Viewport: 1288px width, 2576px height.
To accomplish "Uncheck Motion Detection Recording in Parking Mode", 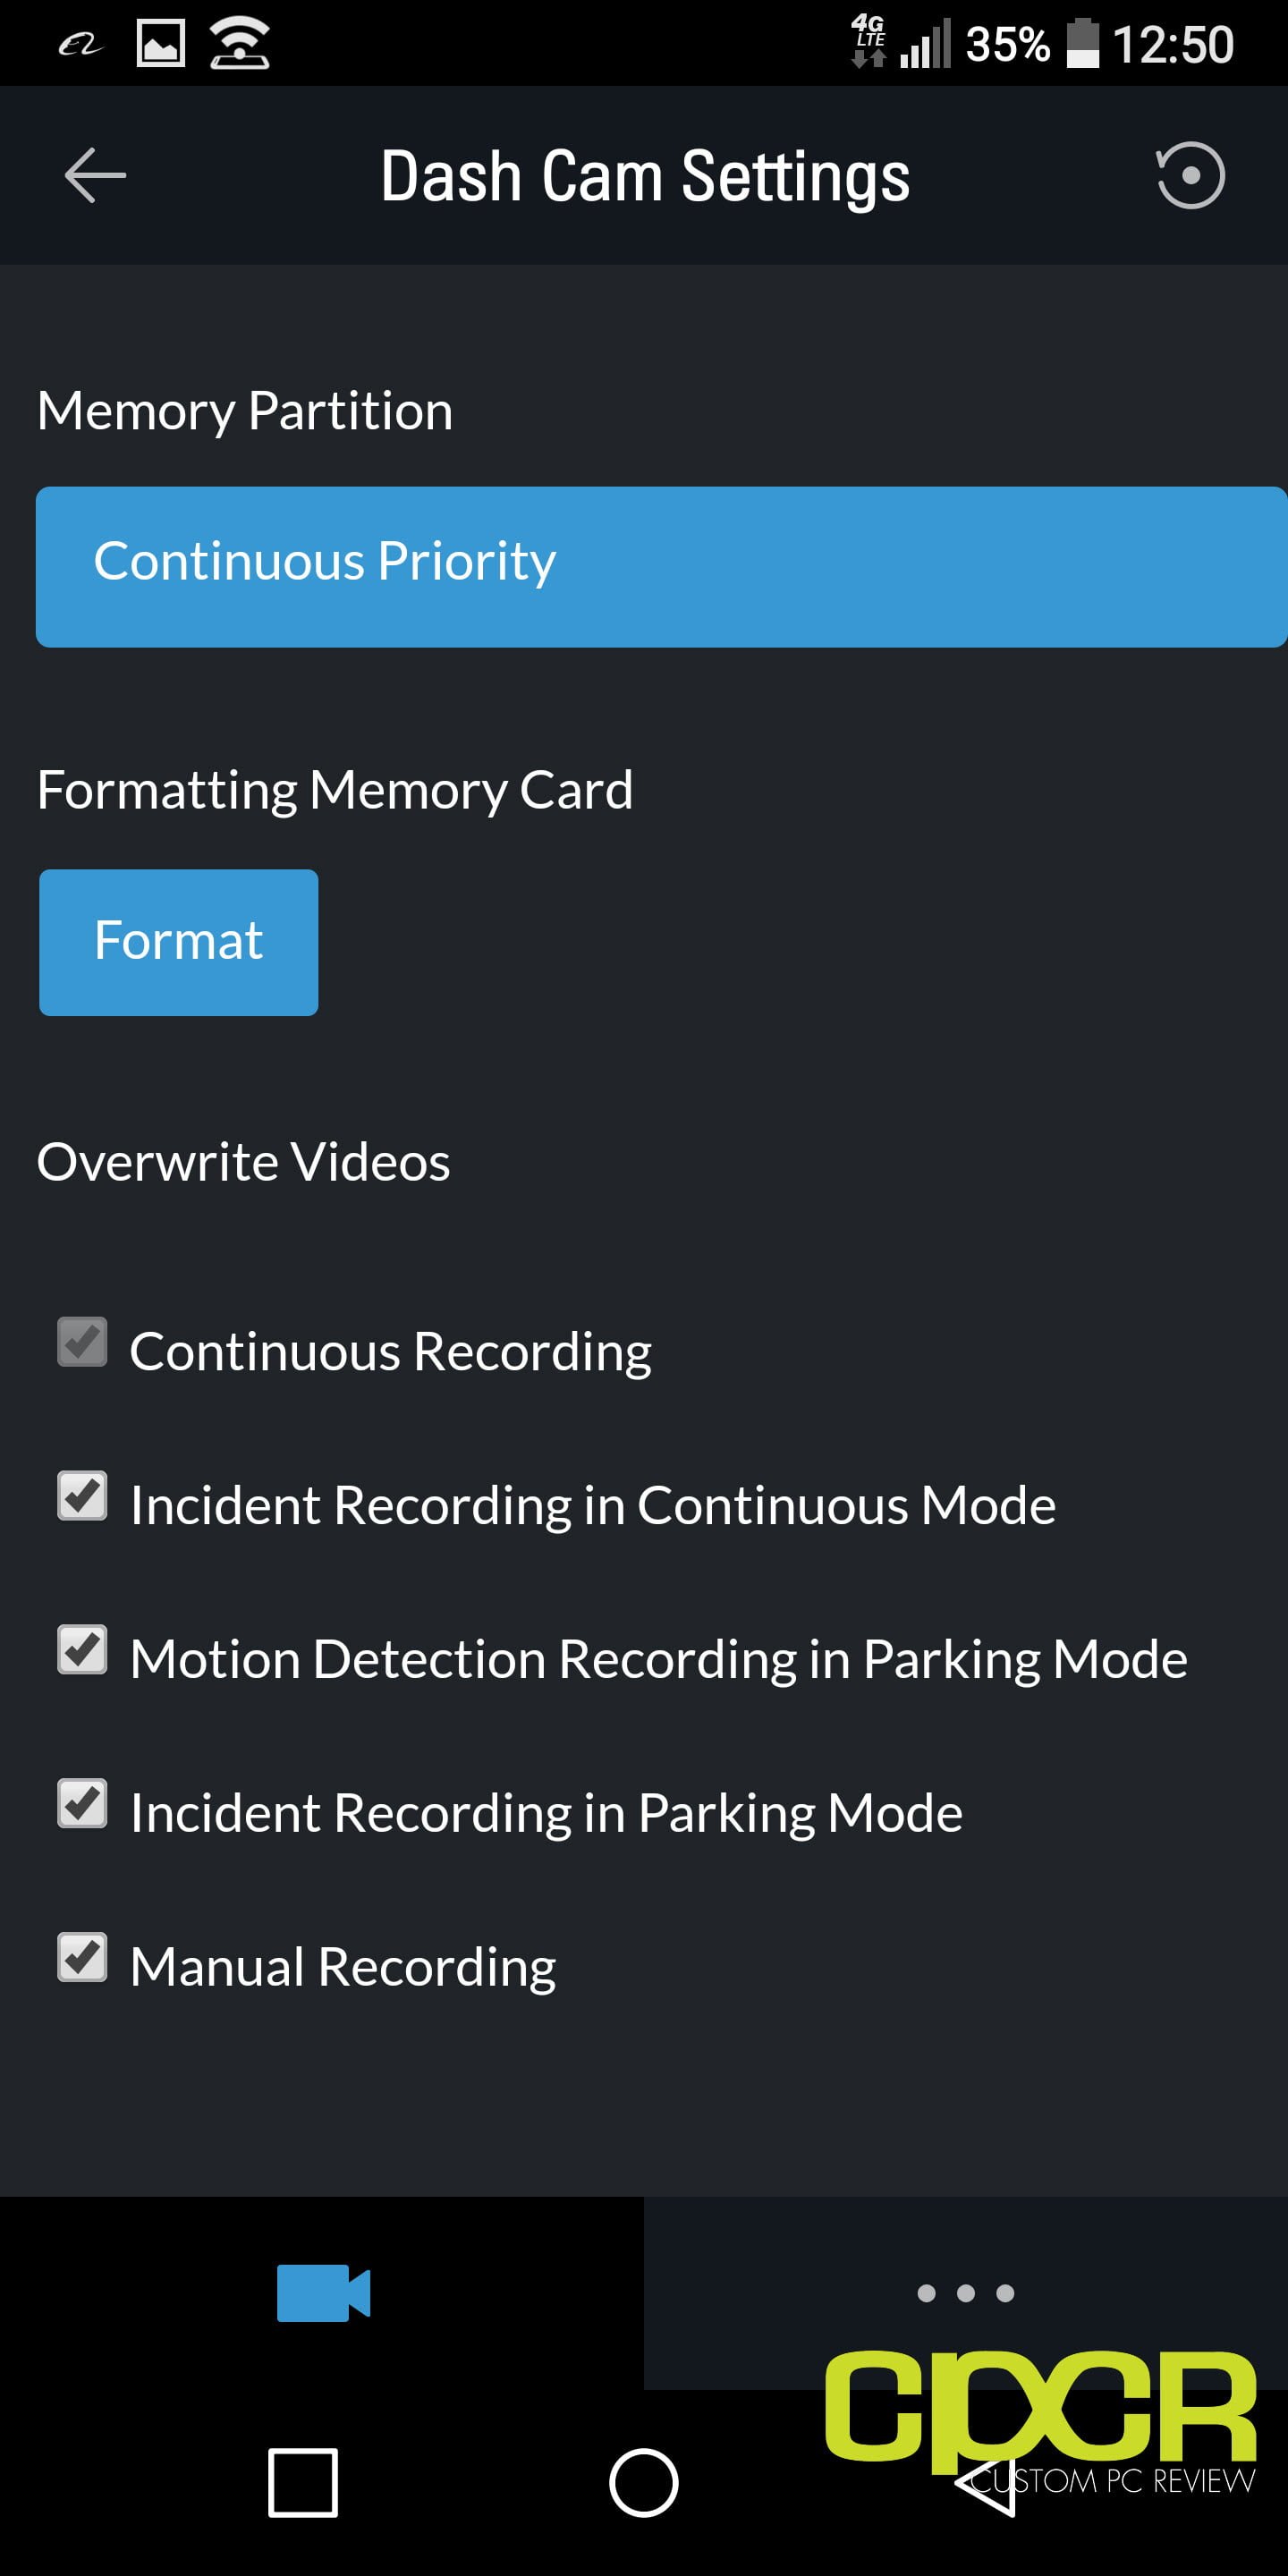I will click(82, 1650).
